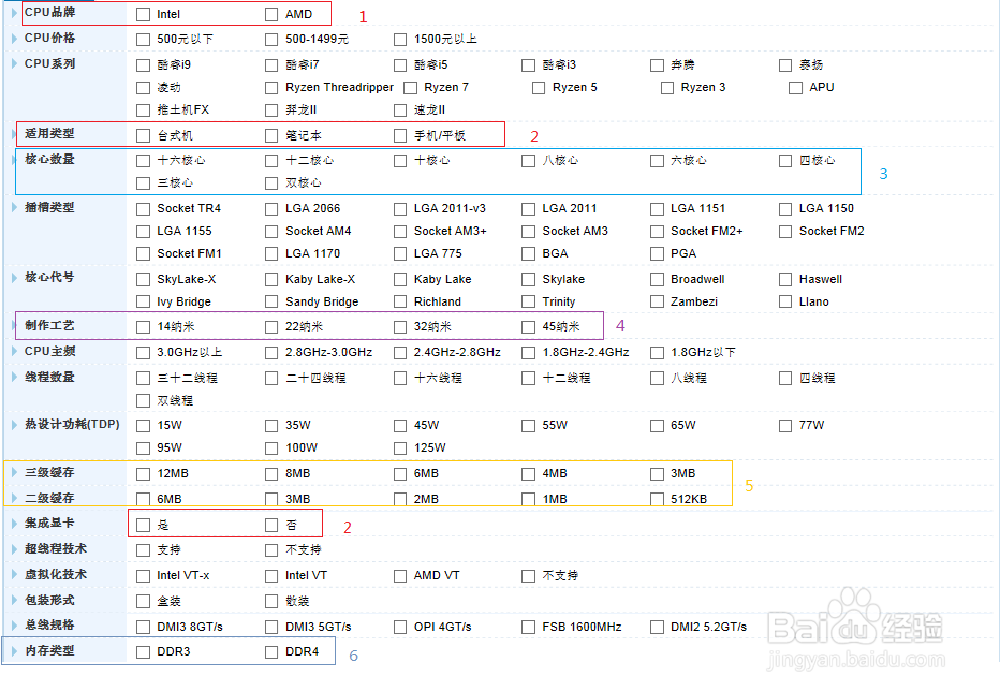Tick the LGA 2066 socket checkbox
Viewport: 1000px width, 694px height.
[272, 209]
